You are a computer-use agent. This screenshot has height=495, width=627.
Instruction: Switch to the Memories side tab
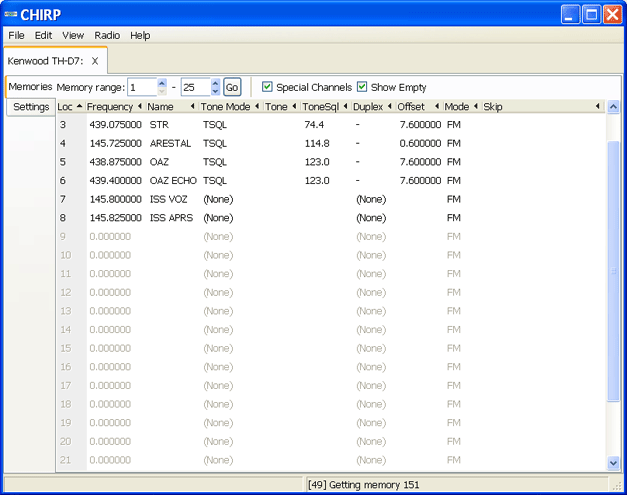30,87
